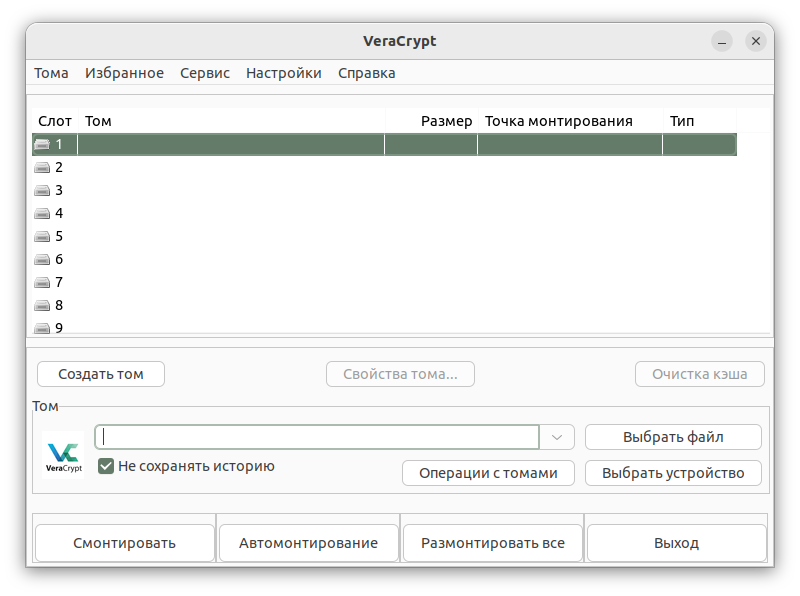This screenshot has width=800, height=596.
Task: Click the Очистка кэша button
Action: coord(699,374)
